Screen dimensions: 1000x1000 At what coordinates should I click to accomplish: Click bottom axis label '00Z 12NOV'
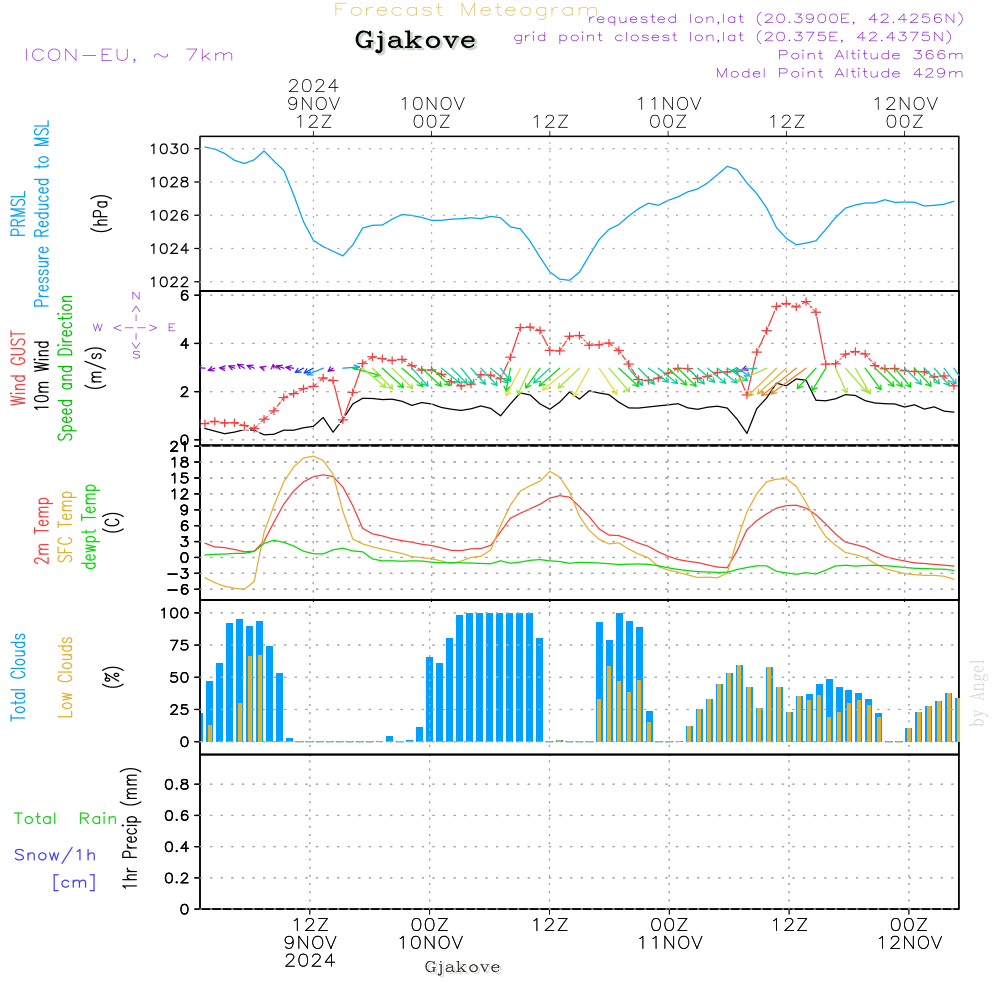[x=909, y=934]
